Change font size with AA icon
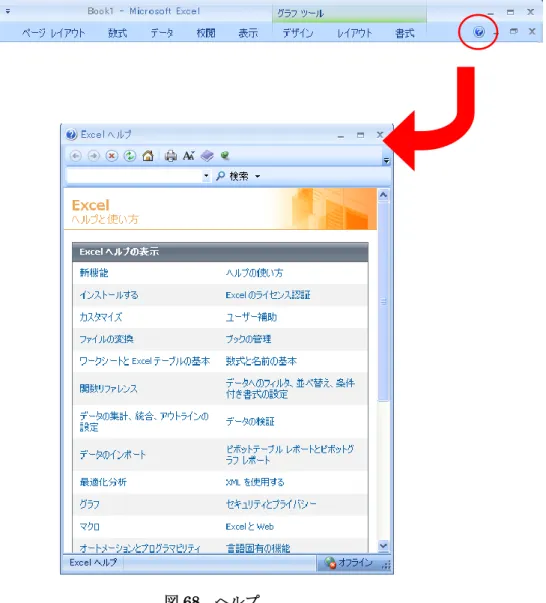This screenshot has height=603, width=546. click(188, 156)
